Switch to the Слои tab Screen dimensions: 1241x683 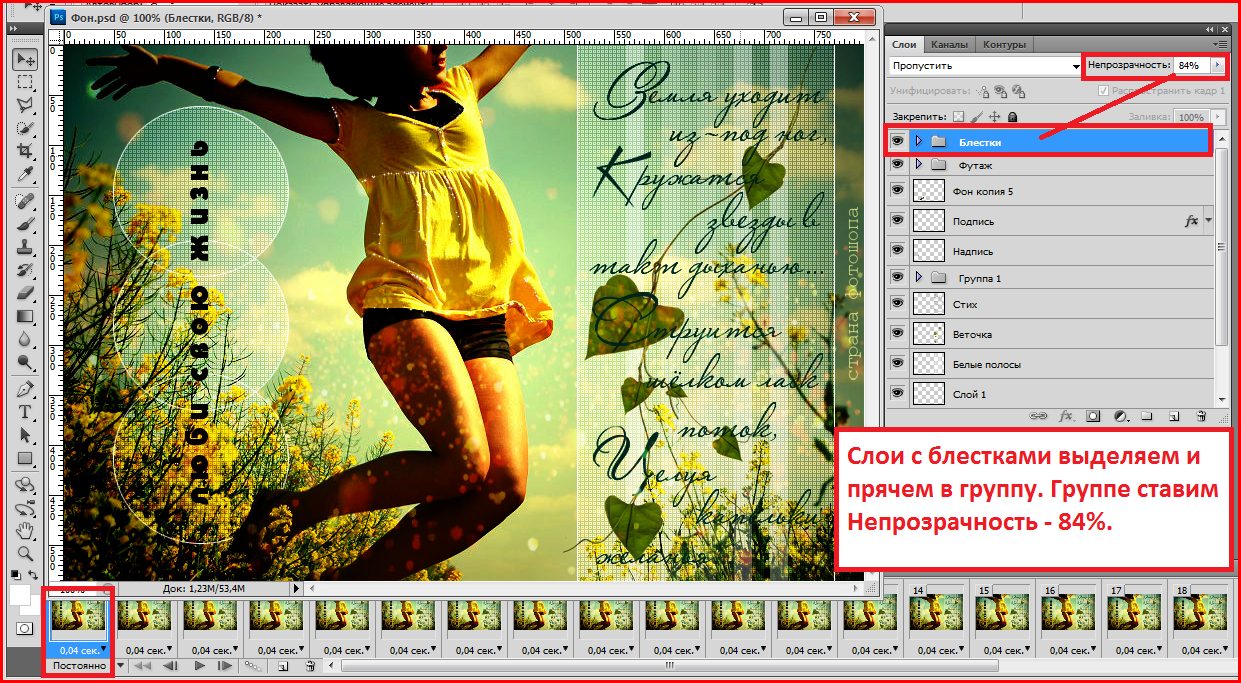click(904, 45)
